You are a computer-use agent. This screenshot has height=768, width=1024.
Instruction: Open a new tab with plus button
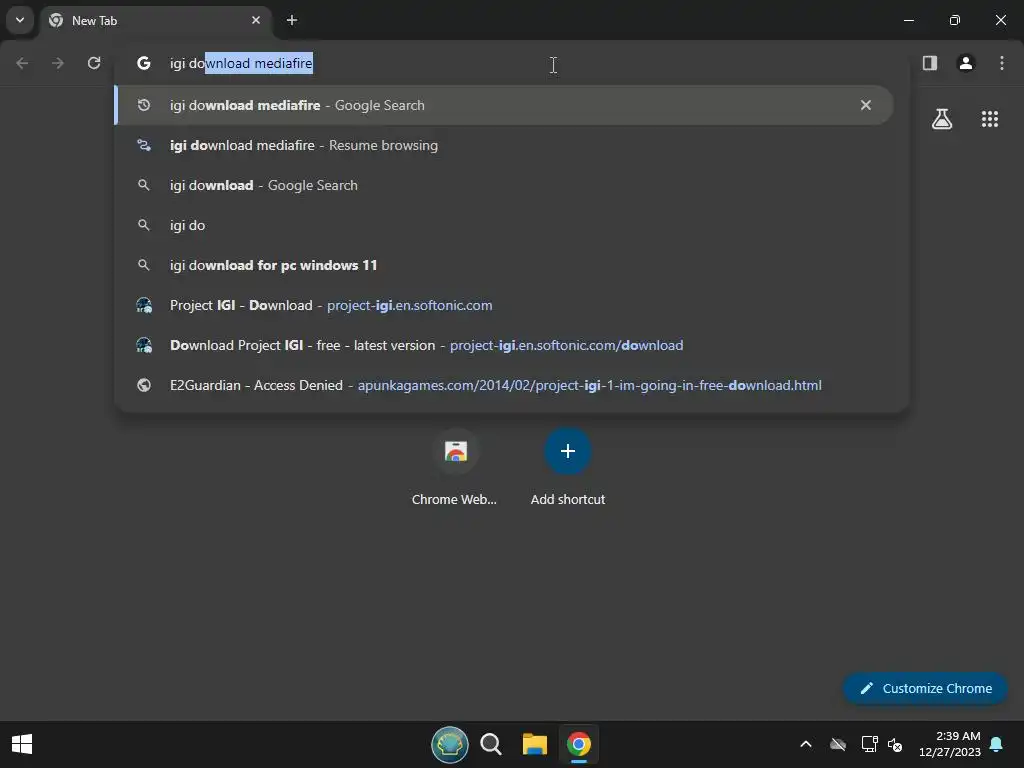(292, 20)
